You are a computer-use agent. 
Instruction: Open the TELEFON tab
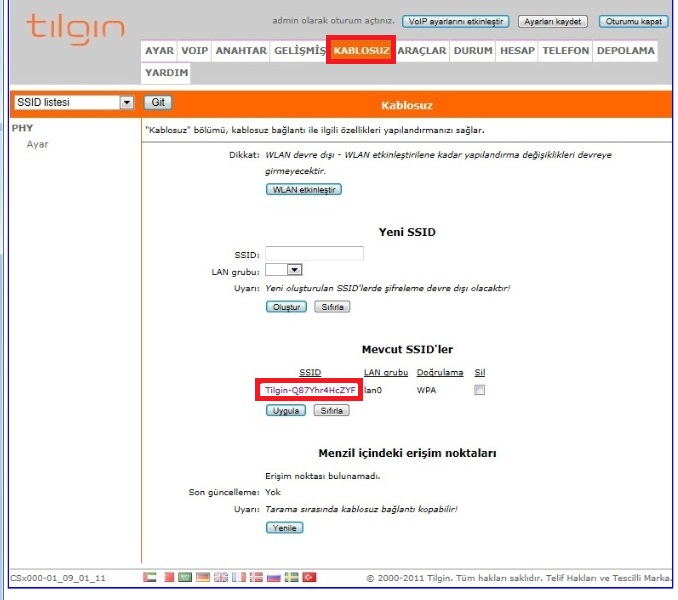566,51
